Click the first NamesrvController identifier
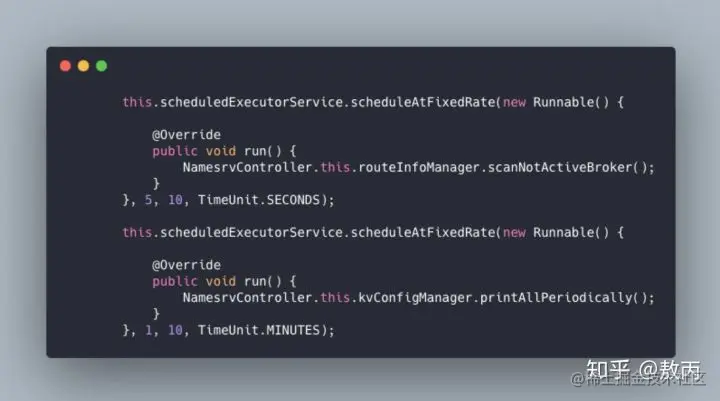Screen dimensions: 720x401 tap(248, 167)
